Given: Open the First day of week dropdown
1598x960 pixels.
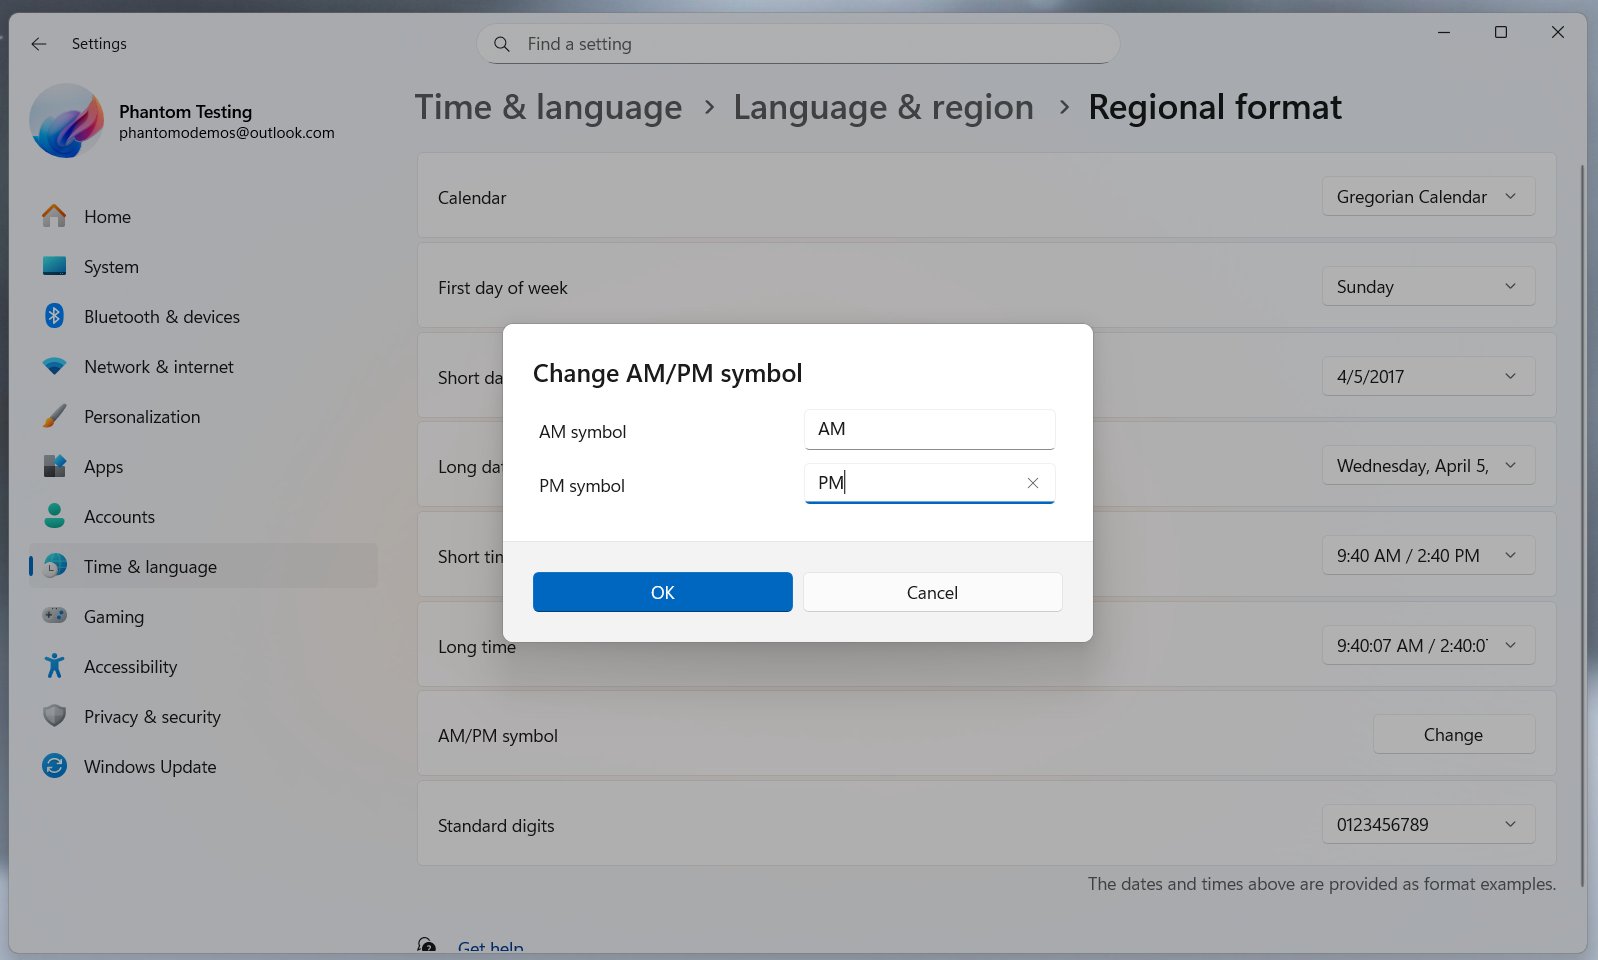Looking at the screenshot, I should click(1427, 287).
